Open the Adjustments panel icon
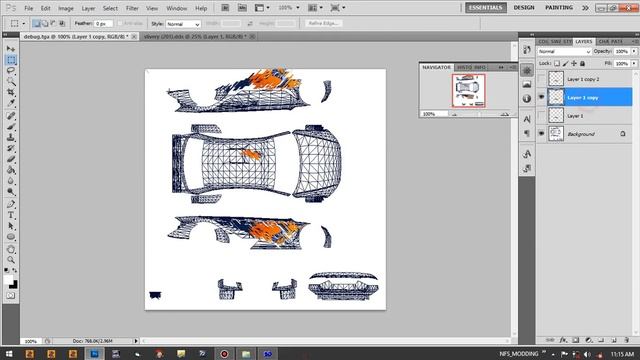640x360 pixels. coord(527,70)
